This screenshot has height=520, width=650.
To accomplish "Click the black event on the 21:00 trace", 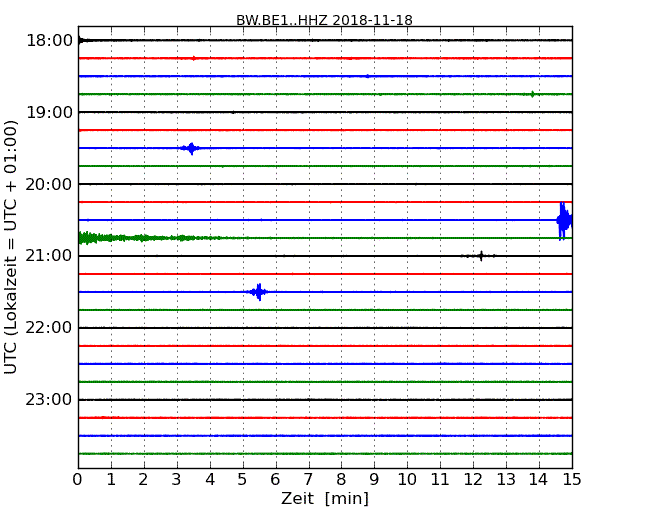I will 480,256.
